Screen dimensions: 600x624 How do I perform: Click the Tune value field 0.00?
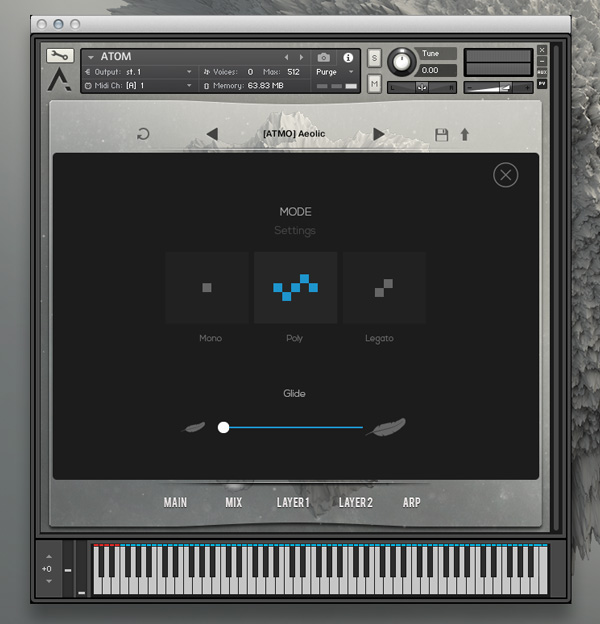click(437, 70)
